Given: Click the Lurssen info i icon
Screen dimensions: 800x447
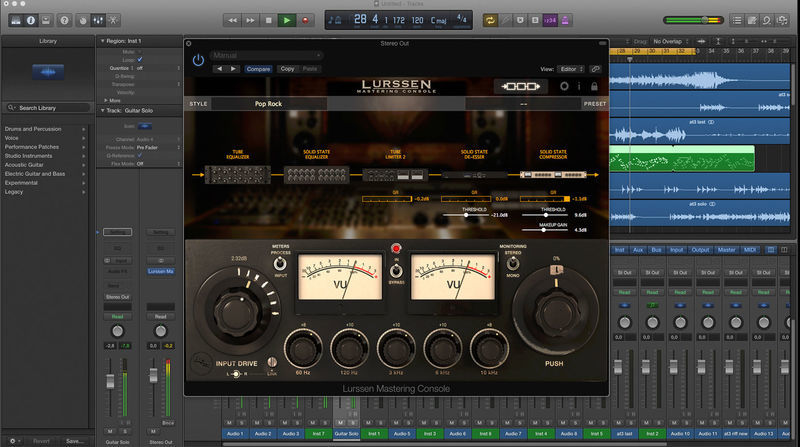Looking at the screenshot, I should 579,86.
